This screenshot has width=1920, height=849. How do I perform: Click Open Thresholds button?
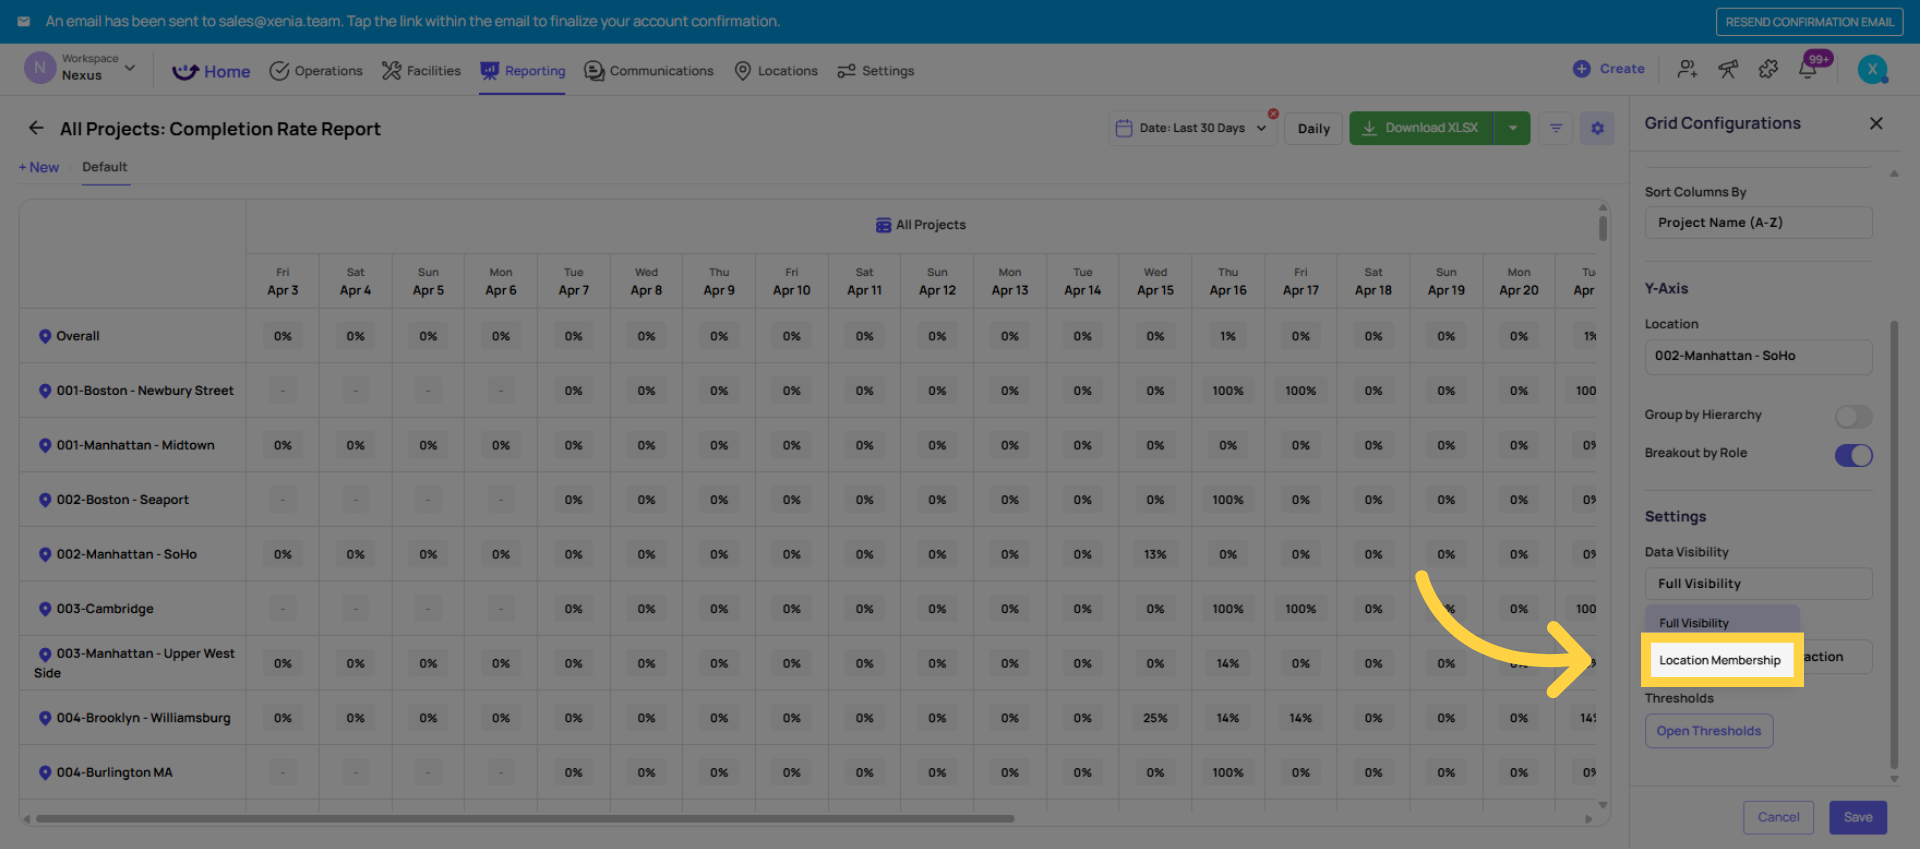tap(1709, 731)
